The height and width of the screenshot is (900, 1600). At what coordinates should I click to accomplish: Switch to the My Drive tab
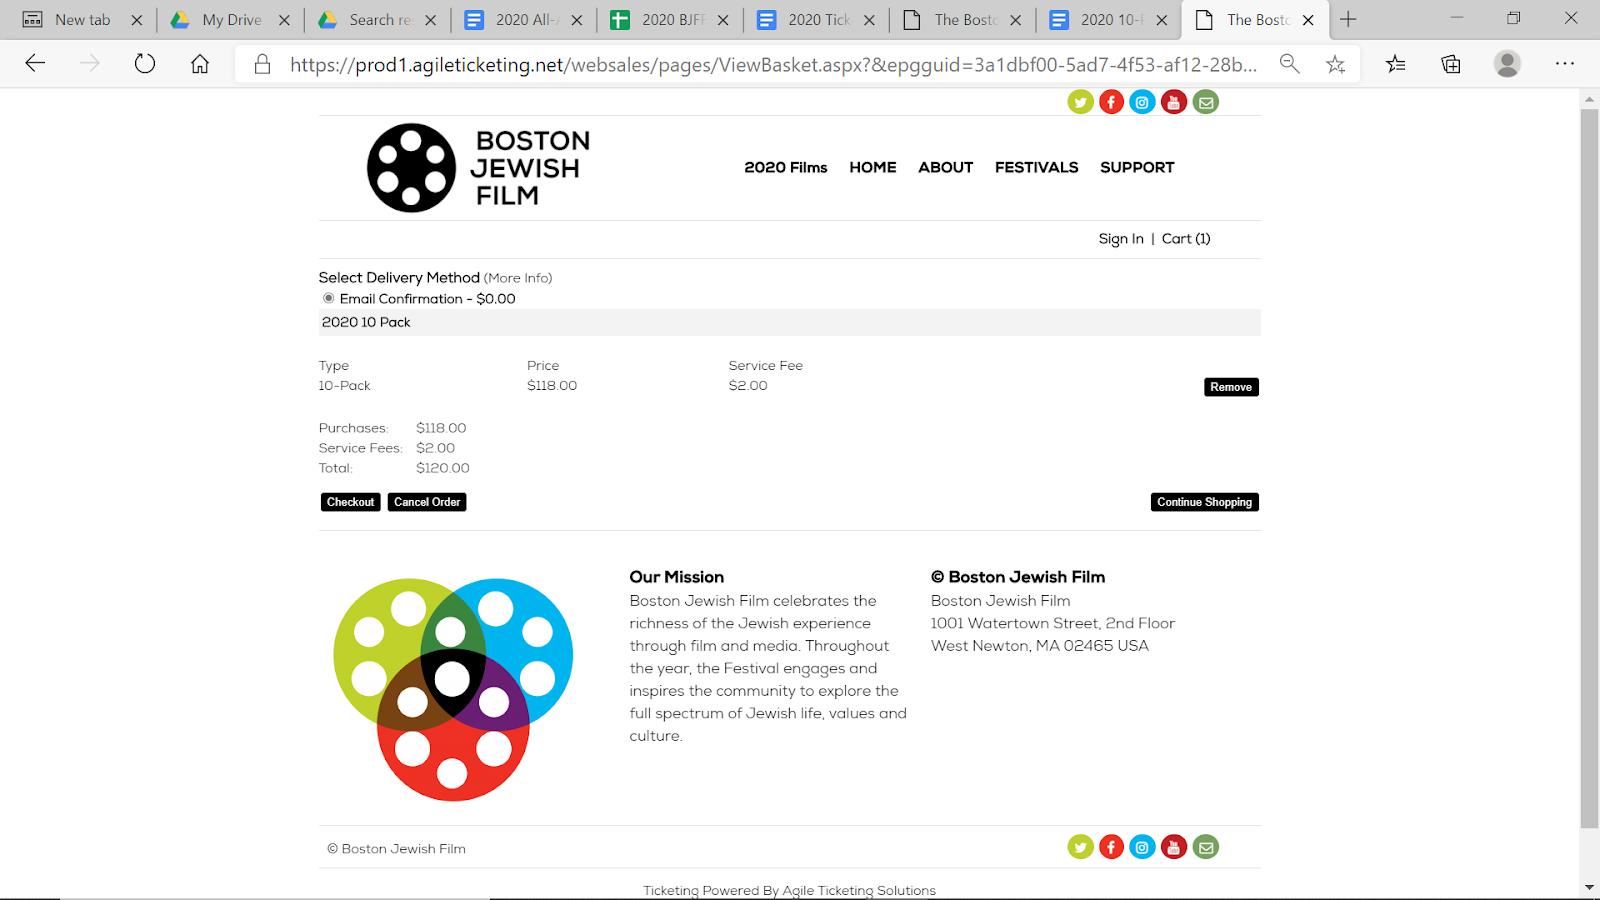tap(231, 20)
